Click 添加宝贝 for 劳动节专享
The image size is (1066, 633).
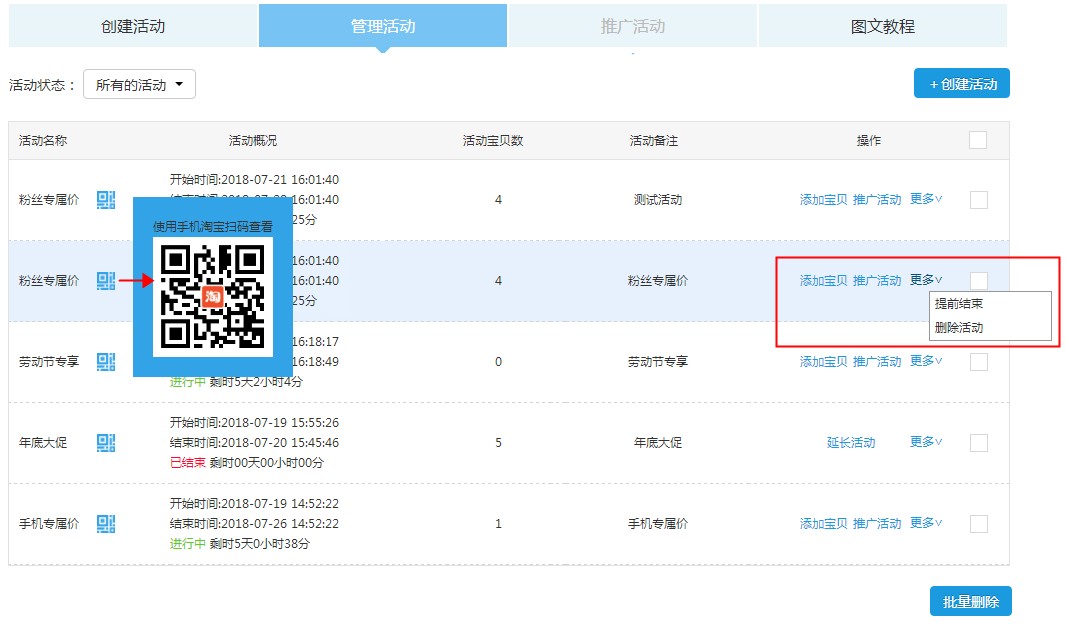click(x=823, y=361)
